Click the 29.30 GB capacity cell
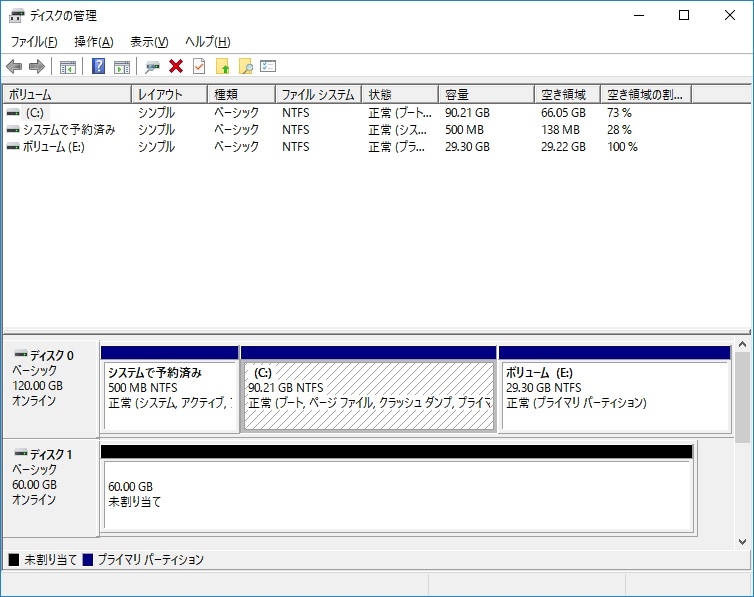Image resolution: width=754 pixels, height=597 pixels. (467, 146)
